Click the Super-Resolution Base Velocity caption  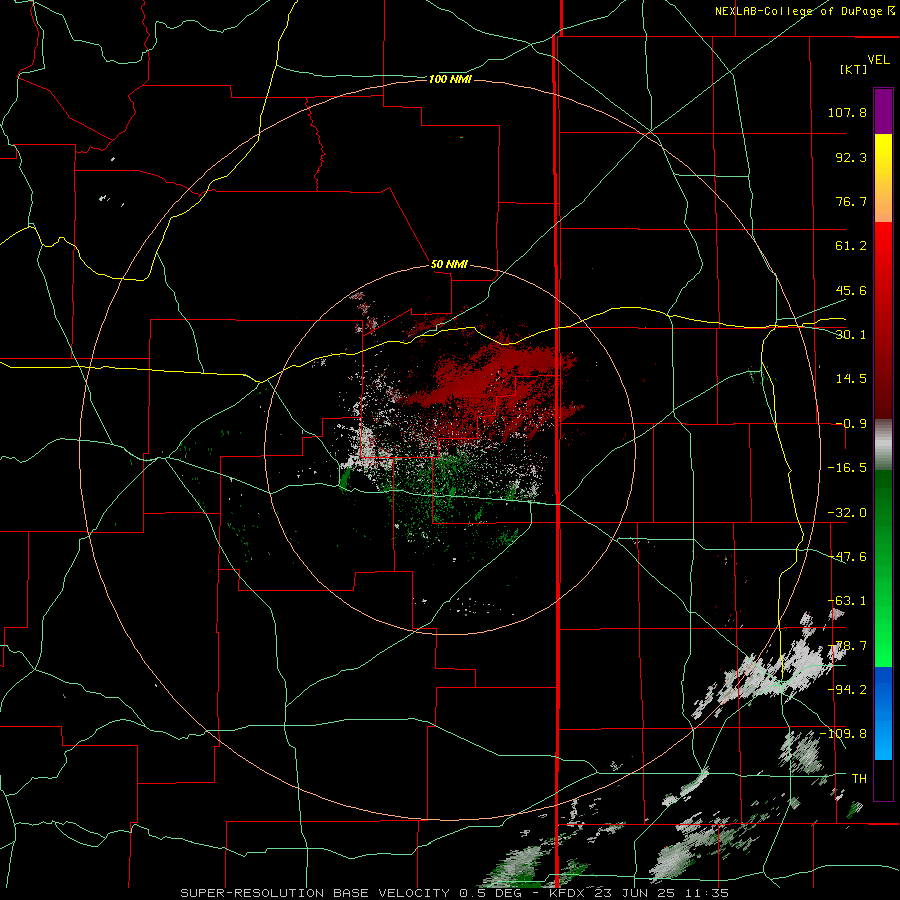click(x=454, y=893)
